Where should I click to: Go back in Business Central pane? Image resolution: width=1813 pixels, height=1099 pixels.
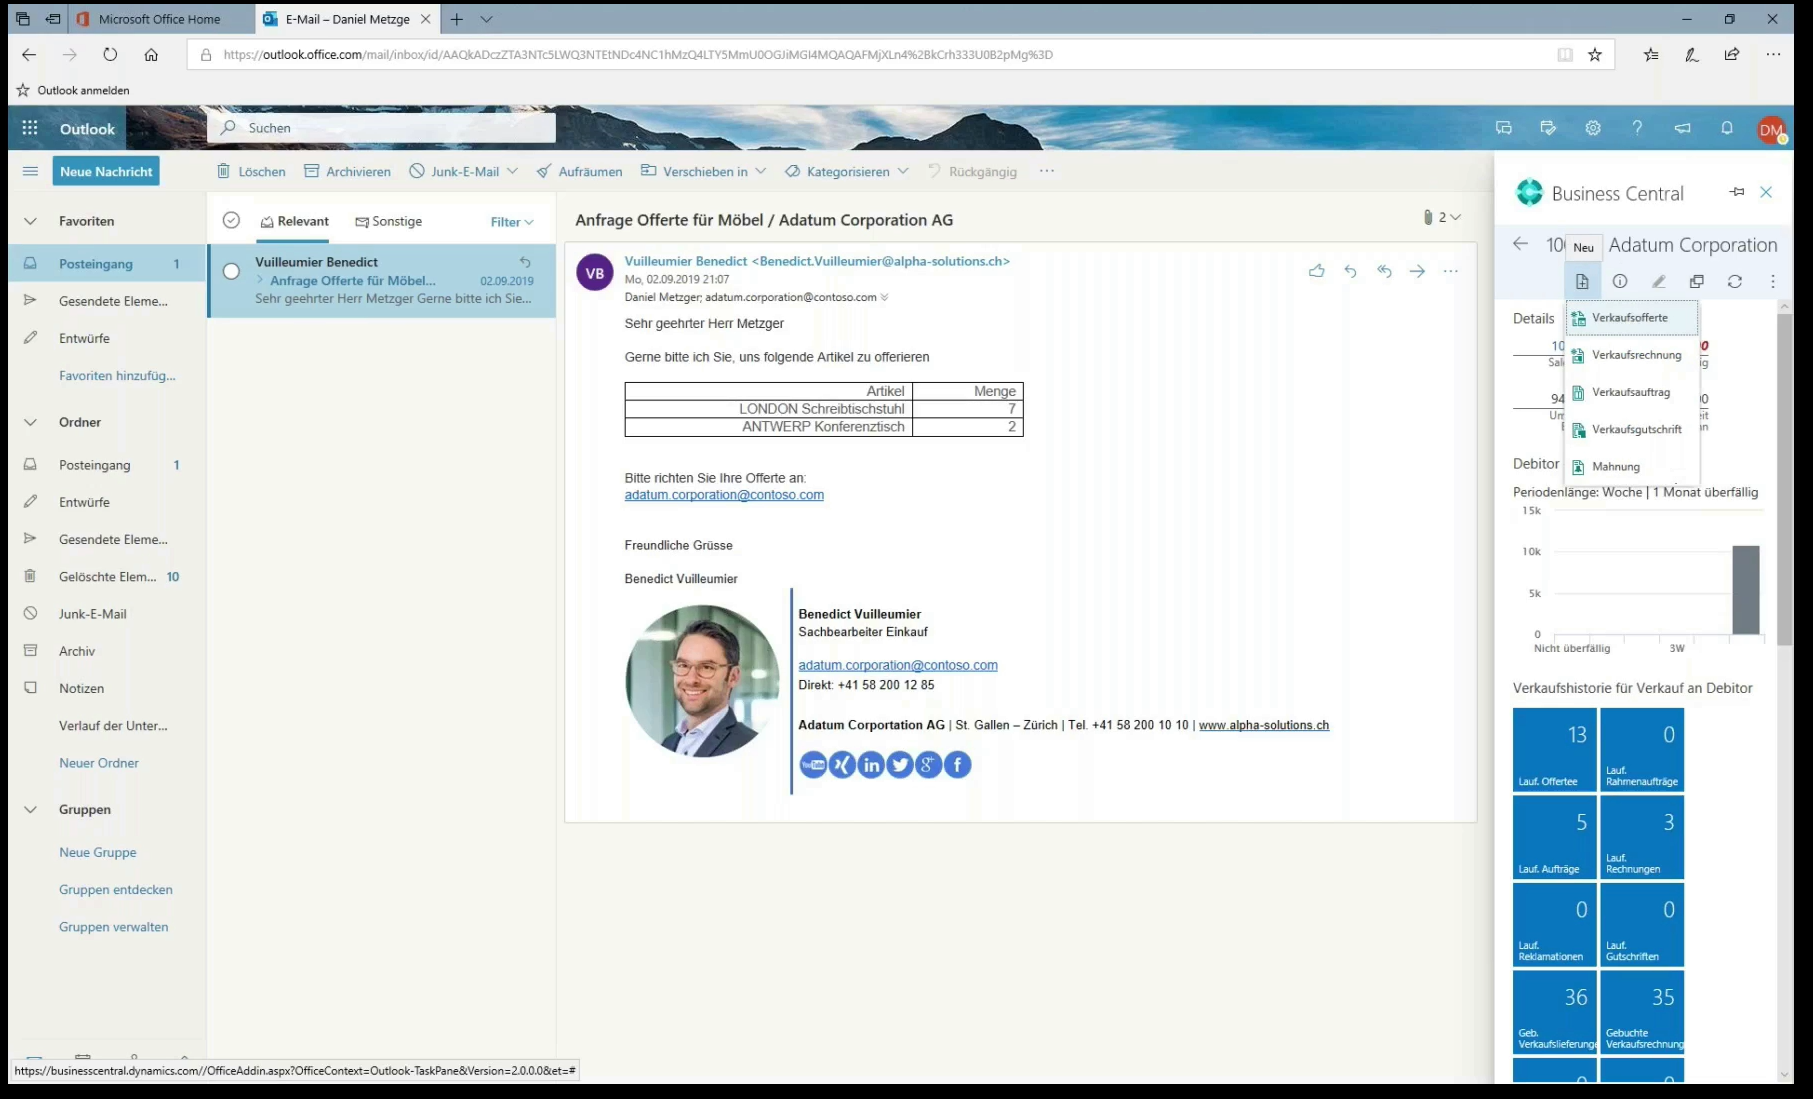tap(1521, 244)
